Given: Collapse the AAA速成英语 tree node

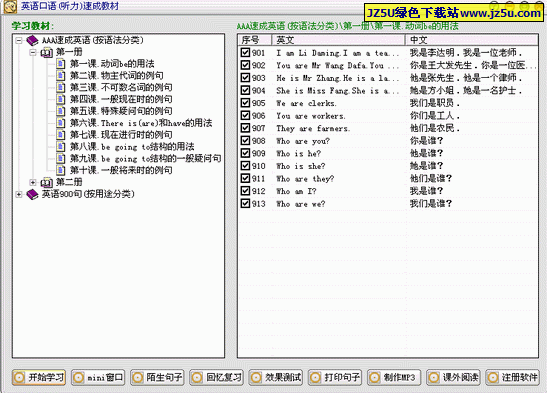Looking at the screenshot, I should 19,40.
